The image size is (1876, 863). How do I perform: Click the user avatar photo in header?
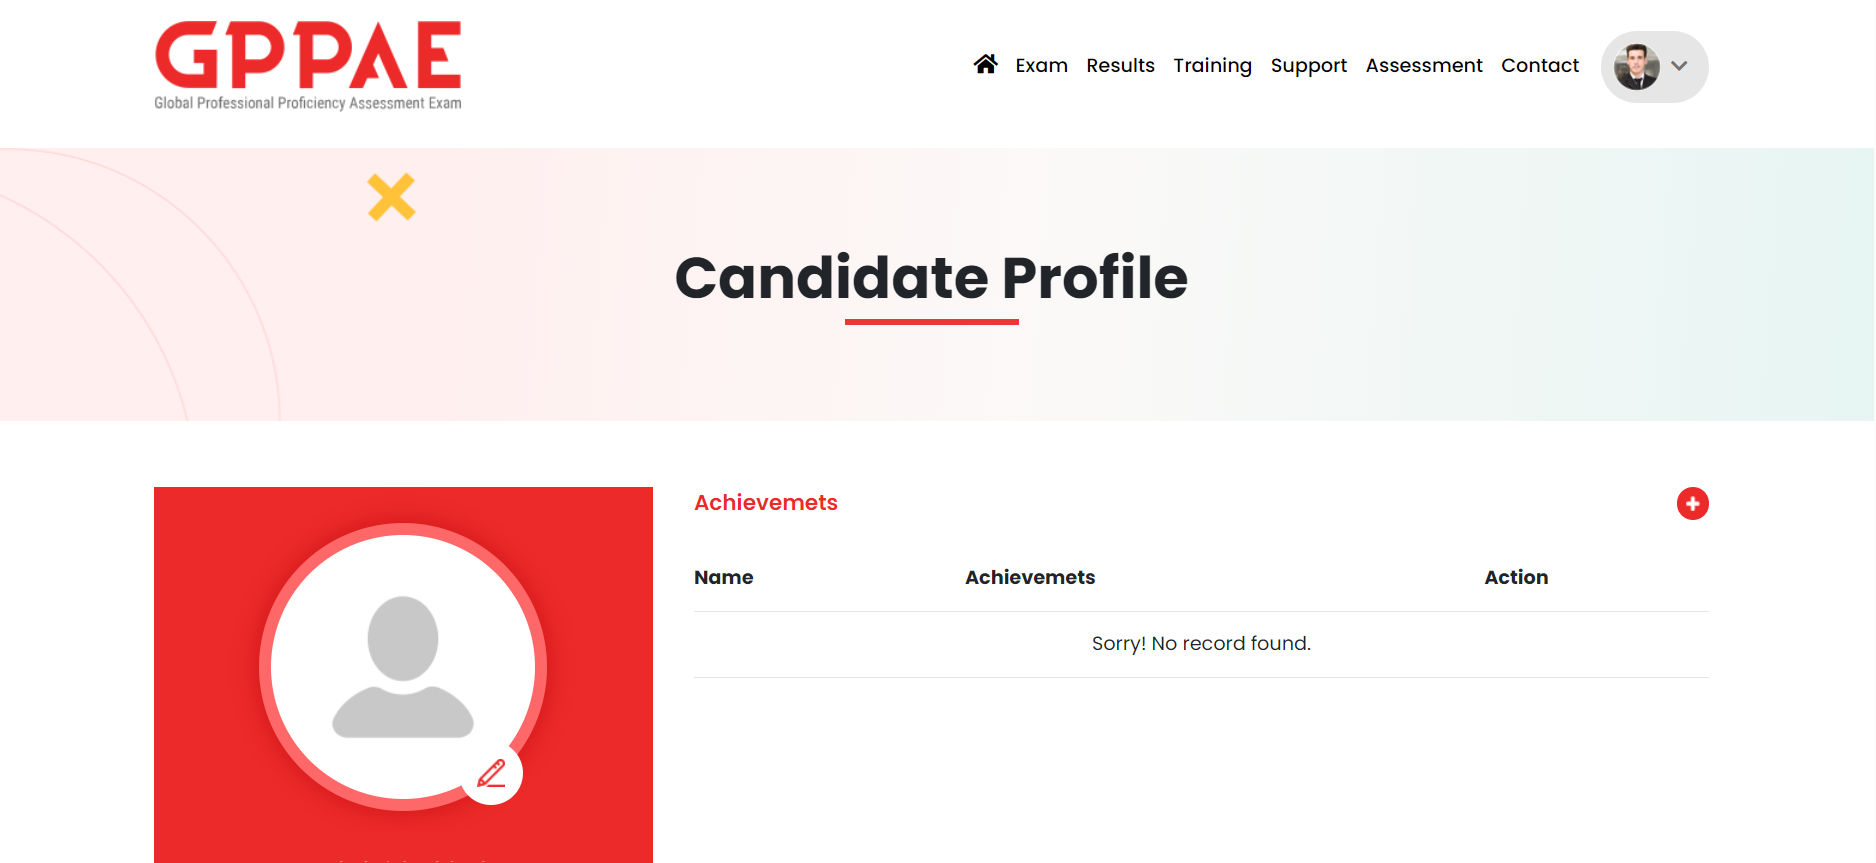(1637, 67)
